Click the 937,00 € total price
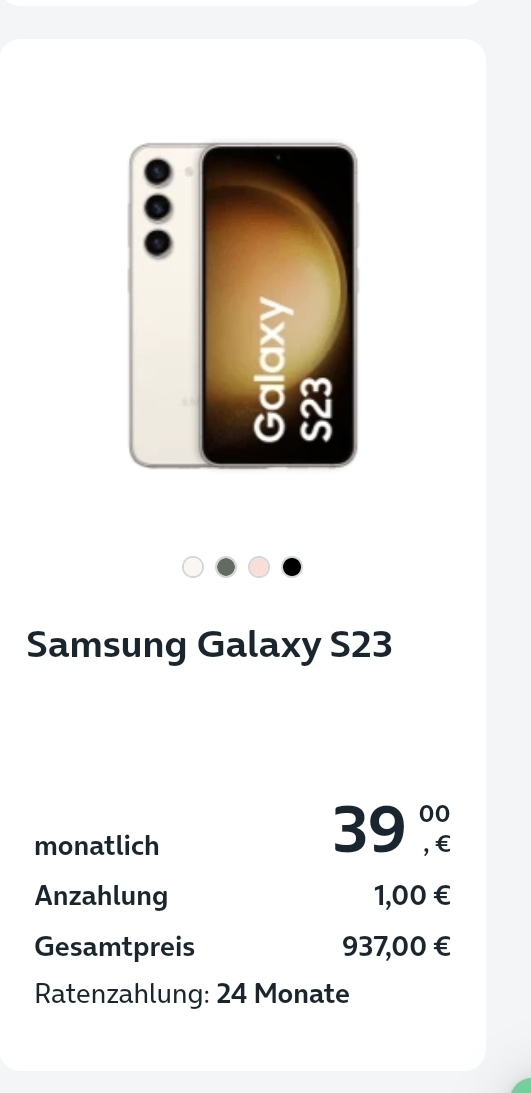 [x=397, y=946]
